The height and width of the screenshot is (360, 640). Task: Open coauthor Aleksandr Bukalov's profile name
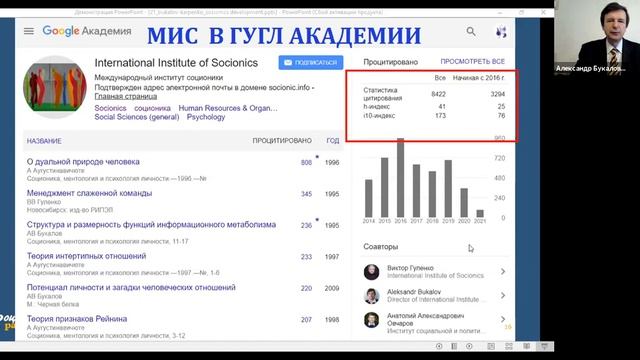414,291
